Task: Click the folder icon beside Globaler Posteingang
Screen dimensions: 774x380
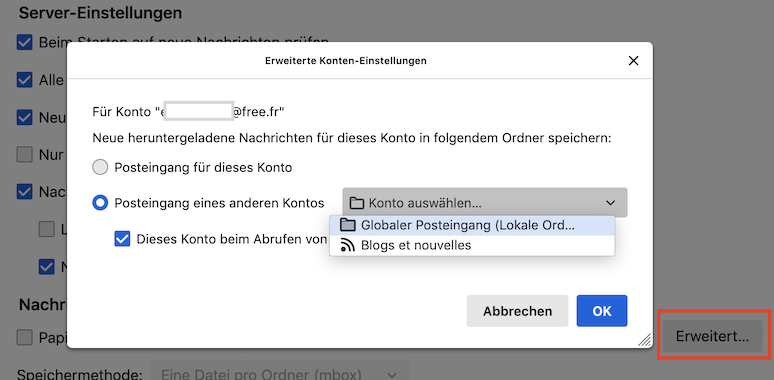Action: point(348,225)
